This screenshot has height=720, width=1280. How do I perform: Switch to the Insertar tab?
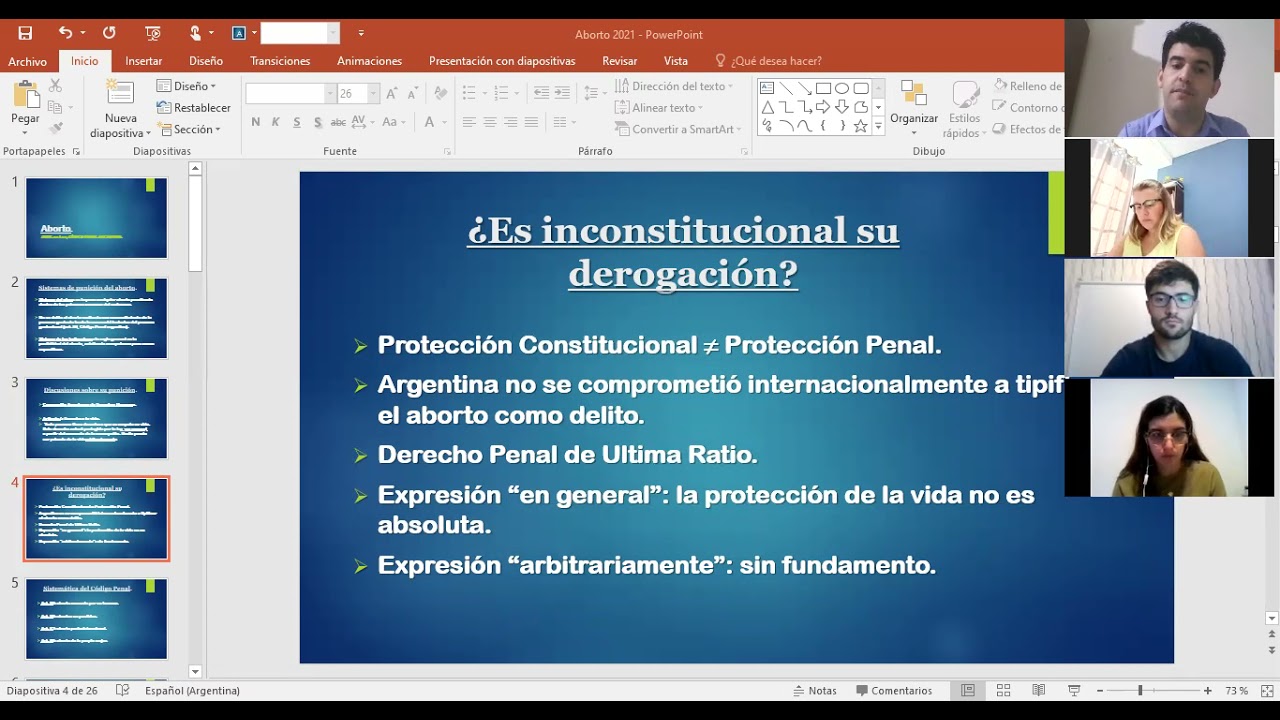point(143,61)
